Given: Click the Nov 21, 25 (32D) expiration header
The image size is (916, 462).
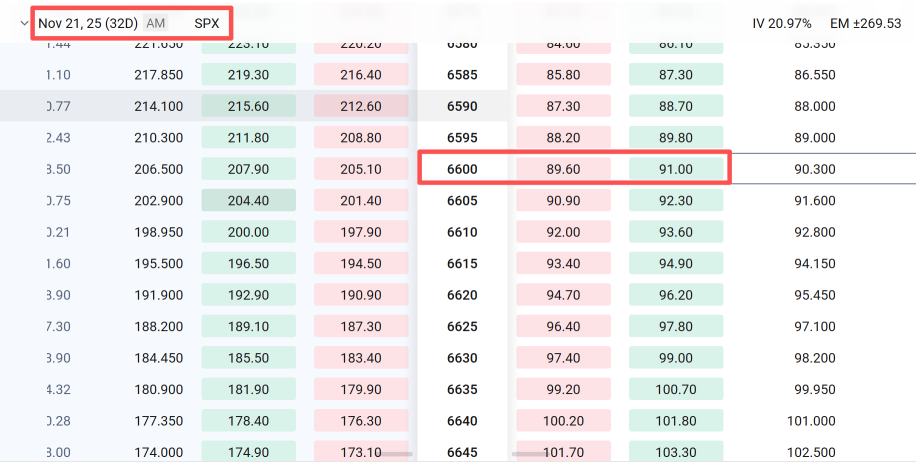Looking at the screenshot, I should coord(88,23).
